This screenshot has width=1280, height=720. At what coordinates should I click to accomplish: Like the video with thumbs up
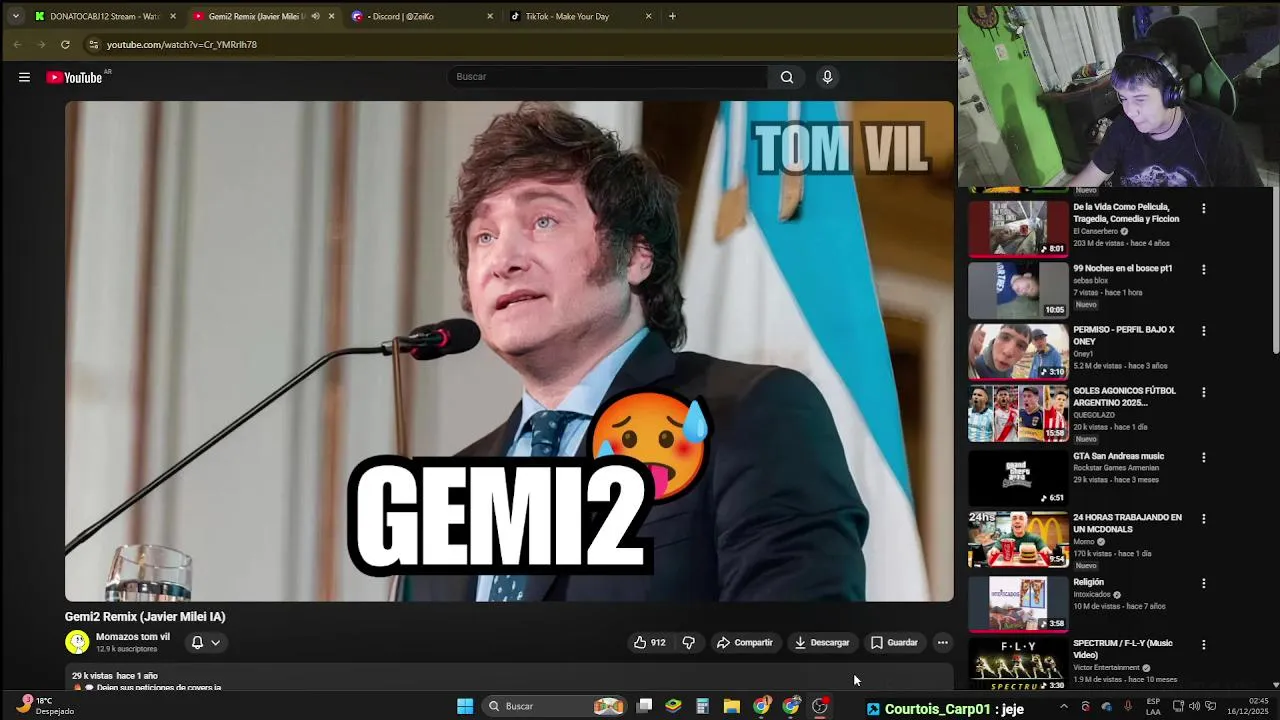(x=649, y=643)
